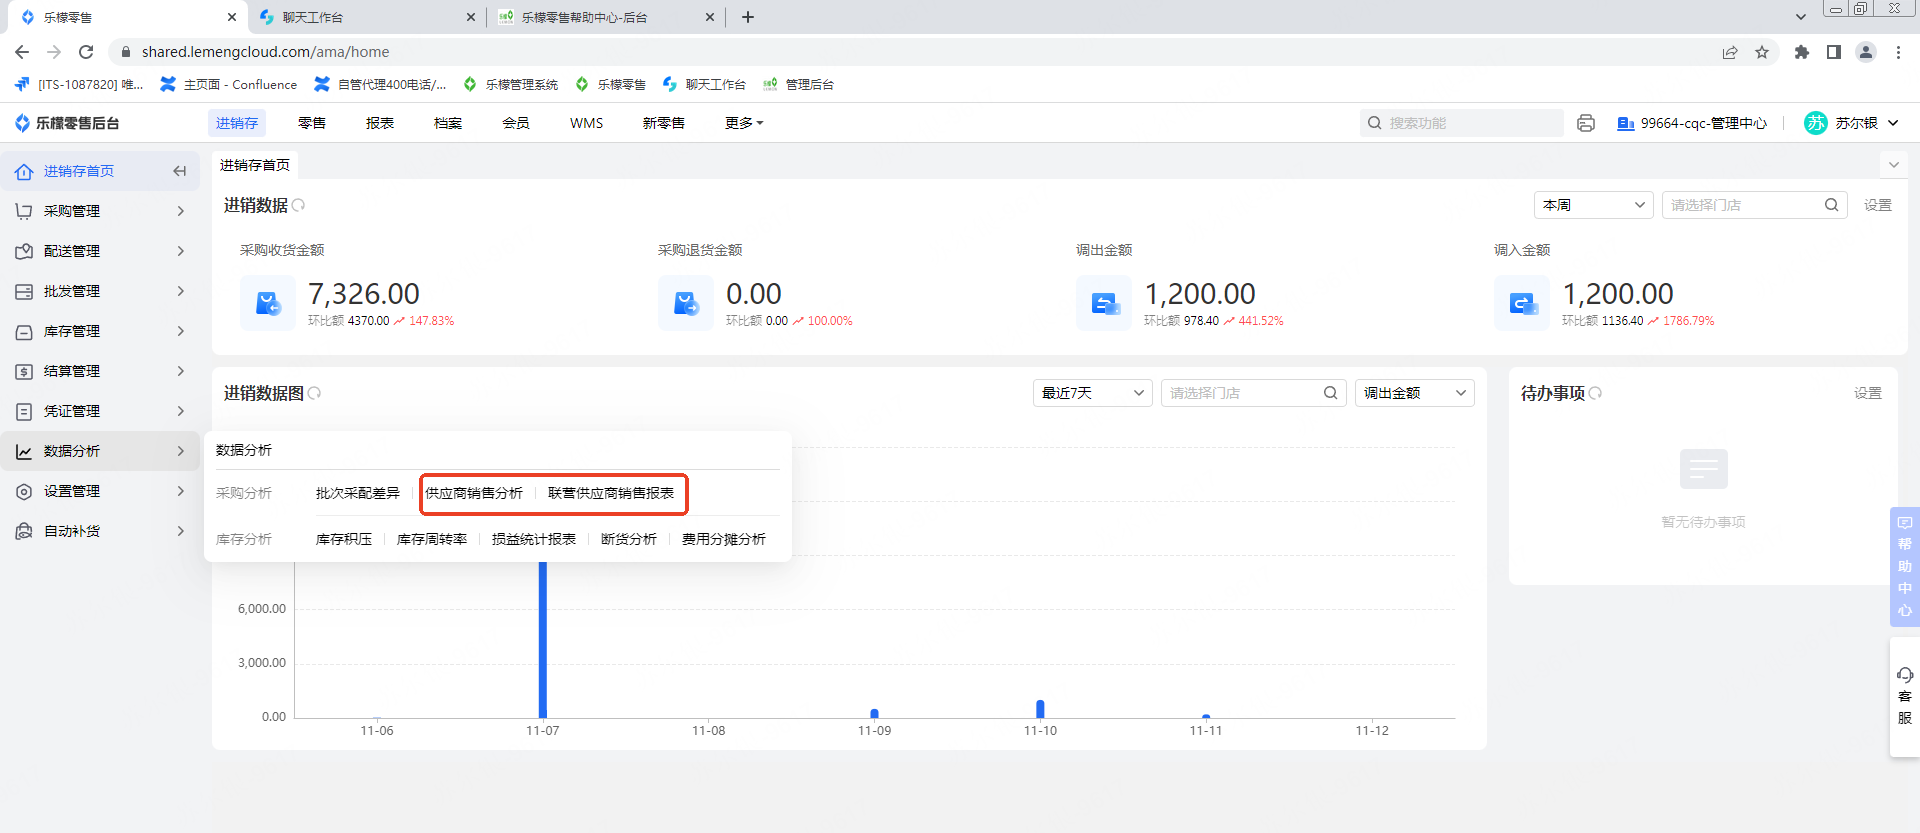The width and height of the screenshot is (1920, 833).
Task: Select 供应商销售分析 from the flyout menu
Action: pyautogui.click(x=474, y=493)
